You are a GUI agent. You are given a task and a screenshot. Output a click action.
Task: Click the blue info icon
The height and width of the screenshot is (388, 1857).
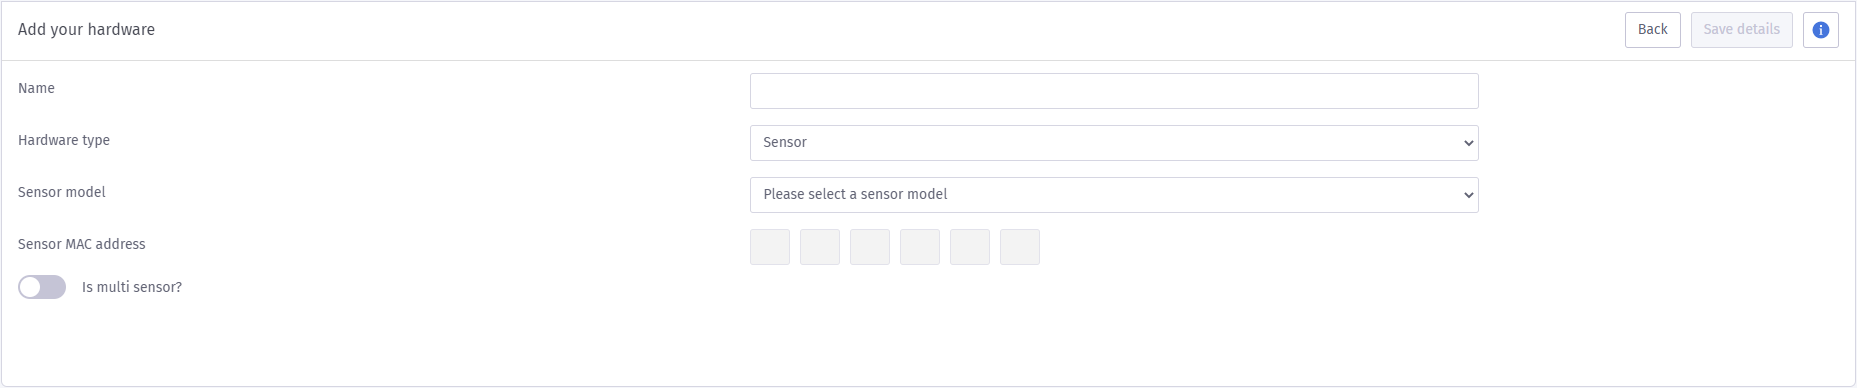[x=1820, y=30]
